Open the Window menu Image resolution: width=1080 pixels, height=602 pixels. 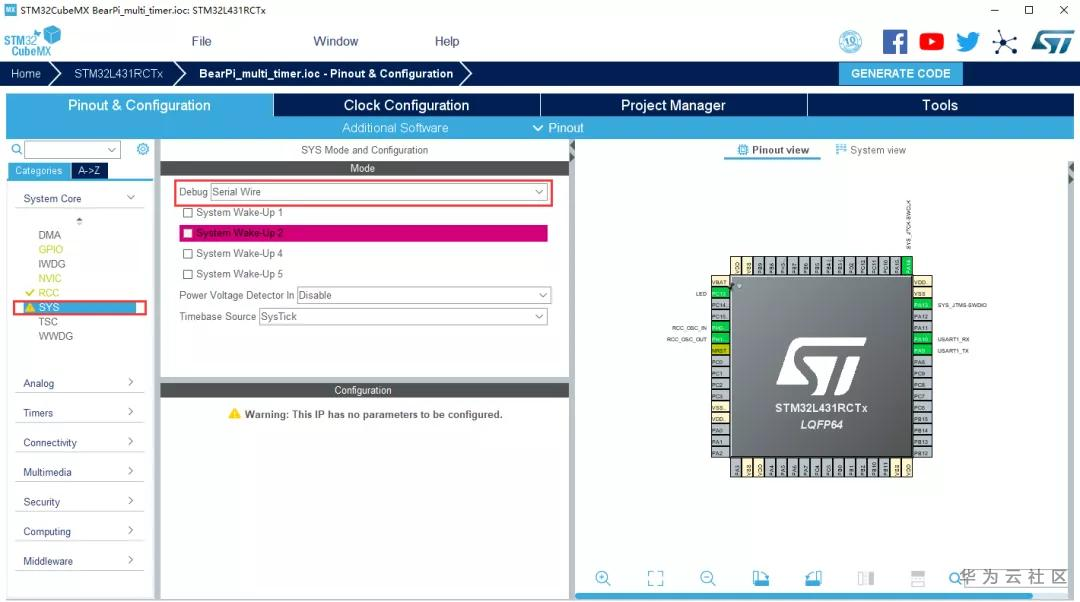click(335, 41)
